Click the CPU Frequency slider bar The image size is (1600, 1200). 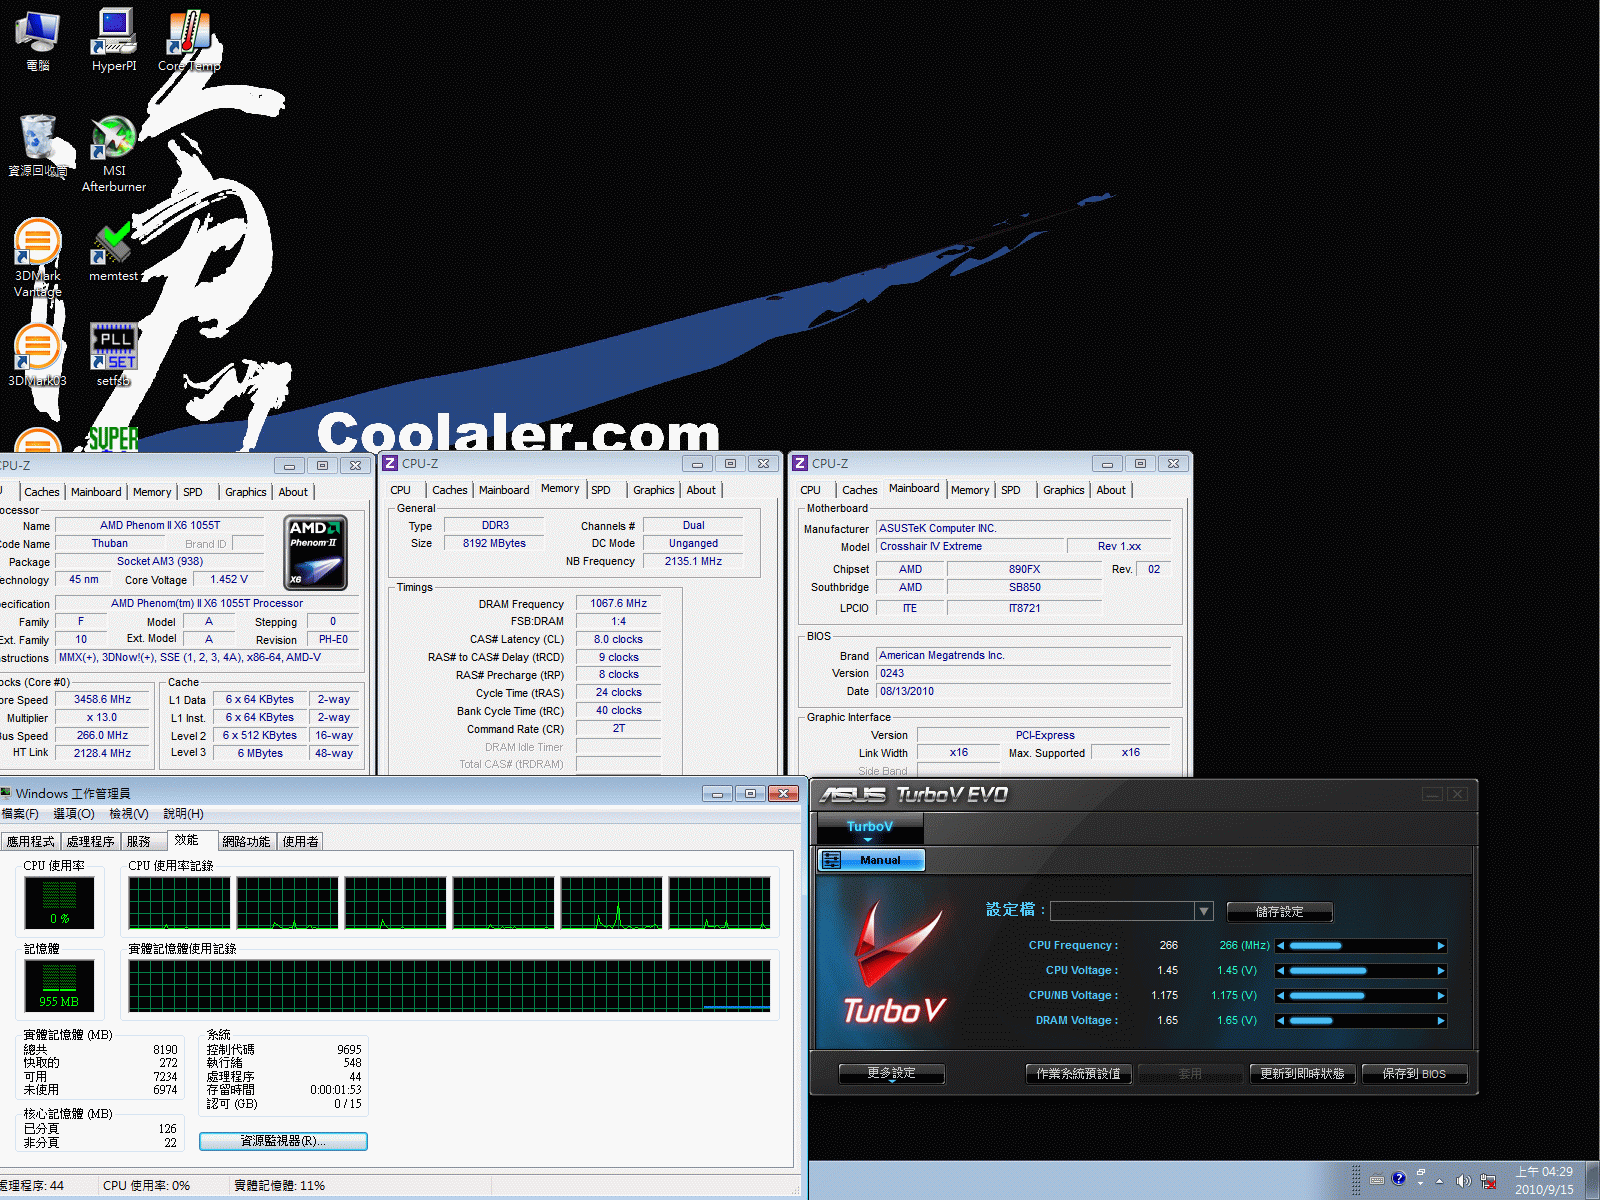pos(1360,946)
